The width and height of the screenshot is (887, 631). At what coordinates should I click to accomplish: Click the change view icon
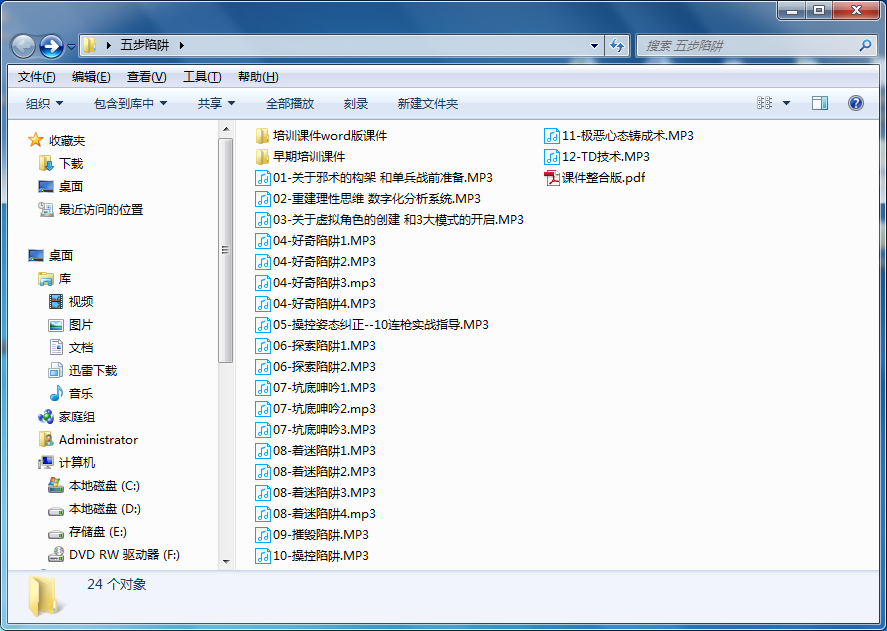click(764, 103)
